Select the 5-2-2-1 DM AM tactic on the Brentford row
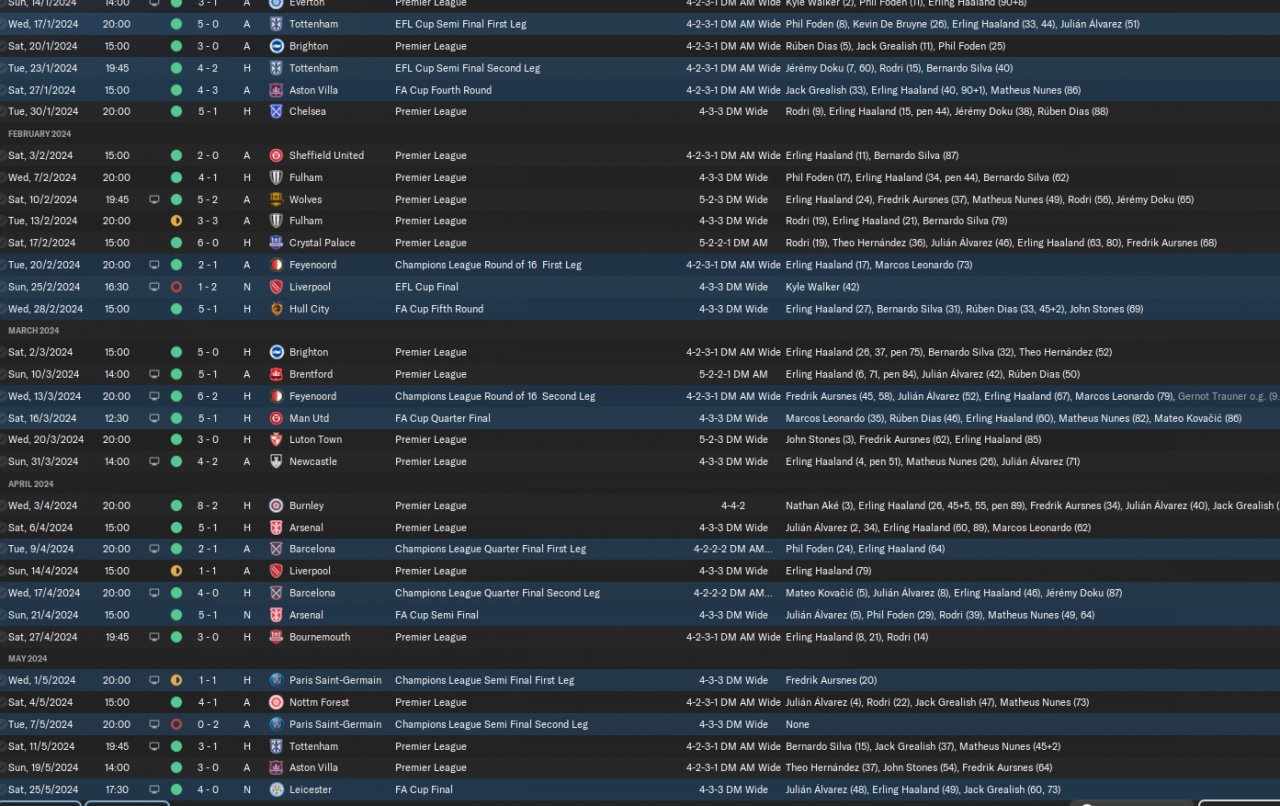 click(734, 374)
